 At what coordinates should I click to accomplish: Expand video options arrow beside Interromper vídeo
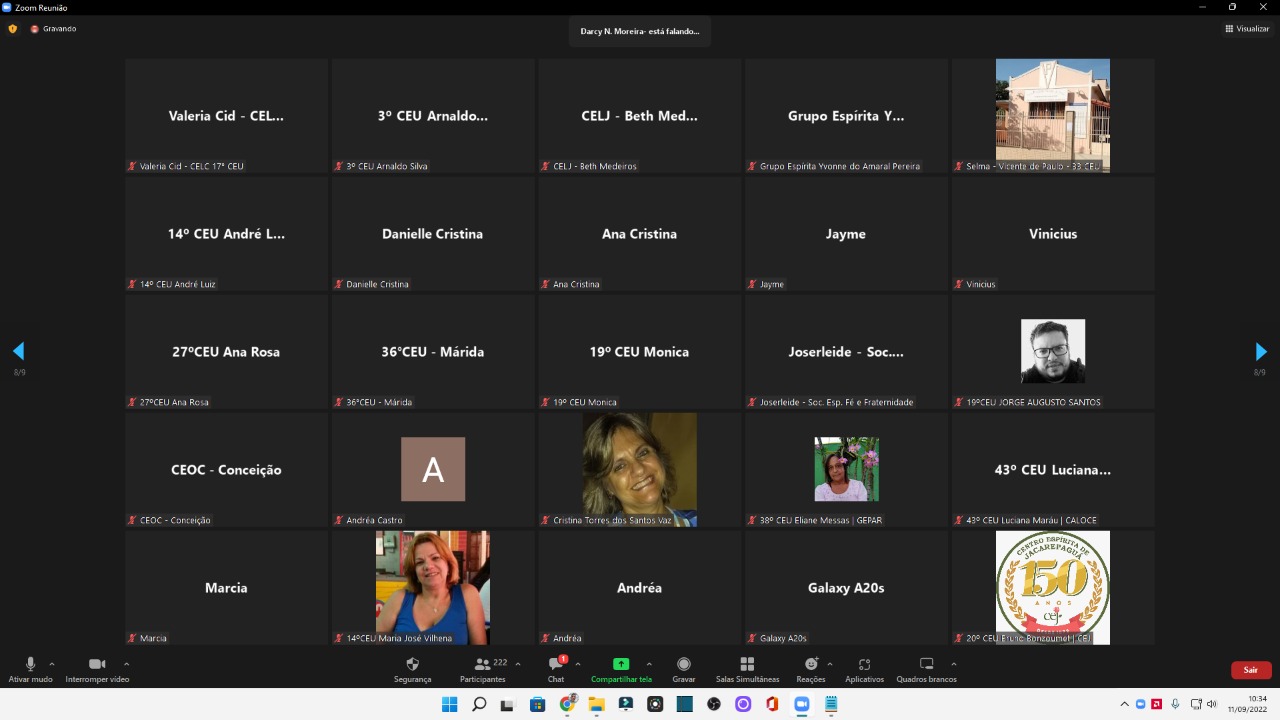[x=126, y=664]
